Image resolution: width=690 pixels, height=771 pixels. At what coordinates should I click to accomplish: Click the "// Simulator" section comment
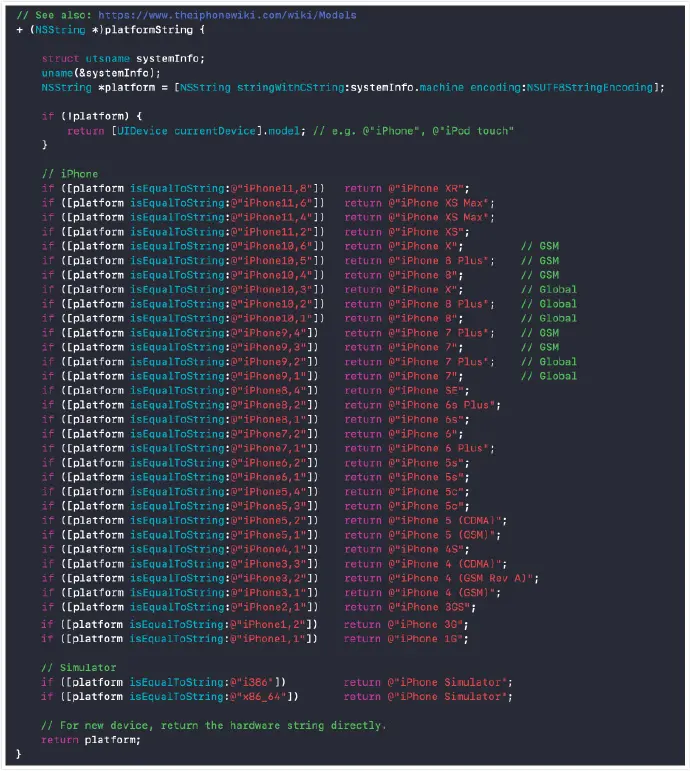coord(79,668)
